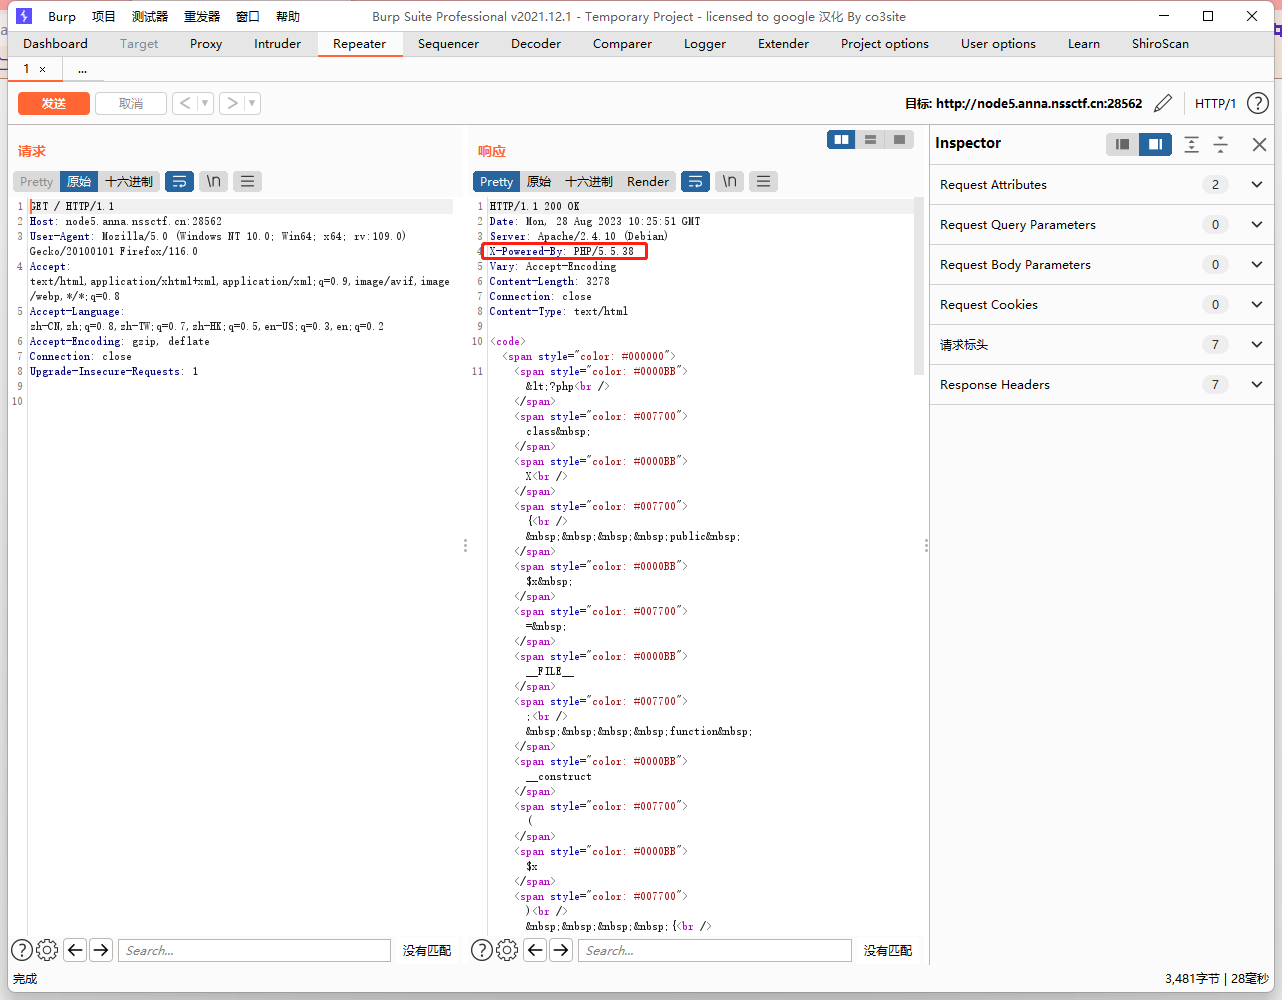Close the Inspector panel
This screenshot has width=1282, height=1000.
[x=1259, y=144]
